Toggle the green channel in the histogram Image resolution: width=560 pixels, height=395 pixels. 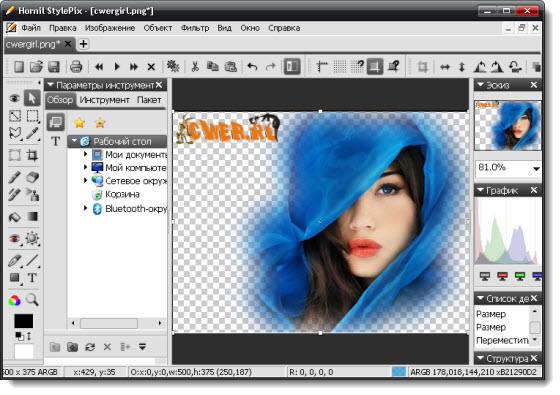click(x=520, y=276)
